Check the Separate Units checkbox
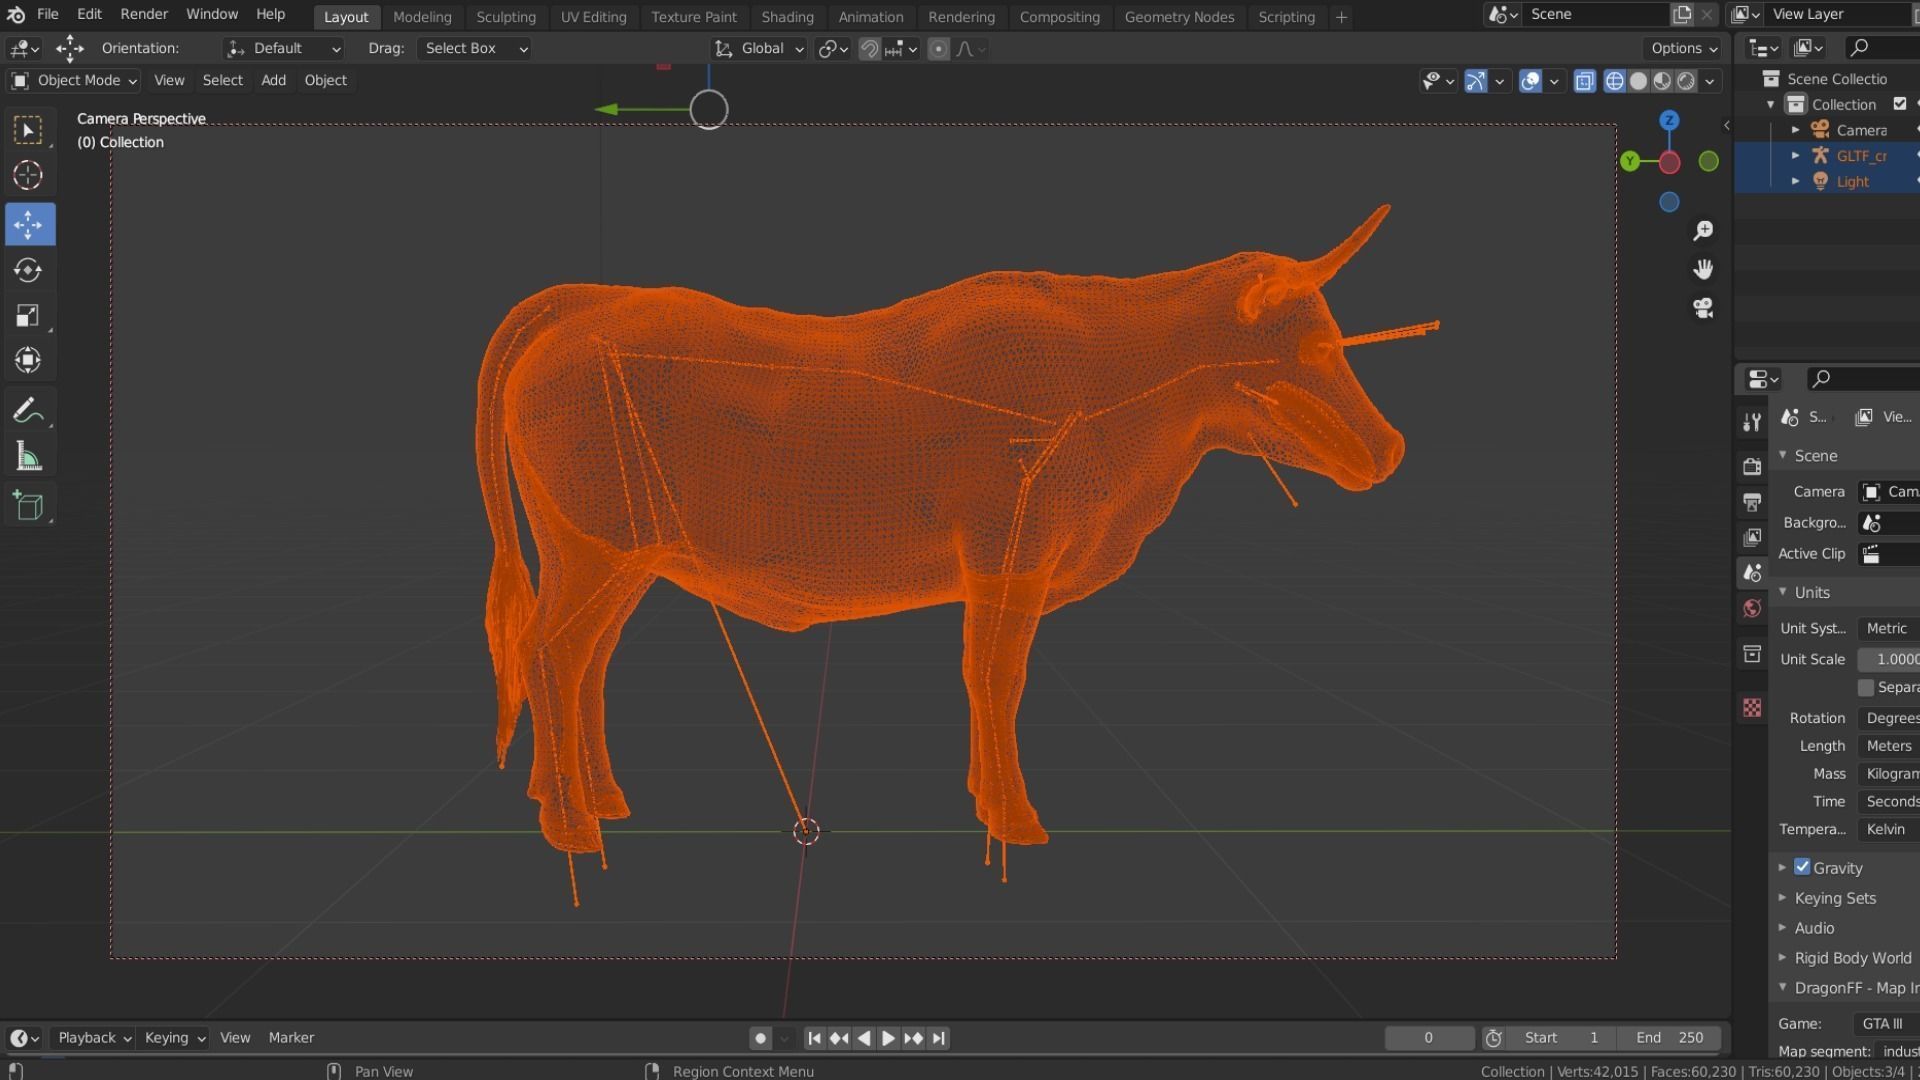The width and height of the screenshot is (1920, 1080). (1866, 687)
